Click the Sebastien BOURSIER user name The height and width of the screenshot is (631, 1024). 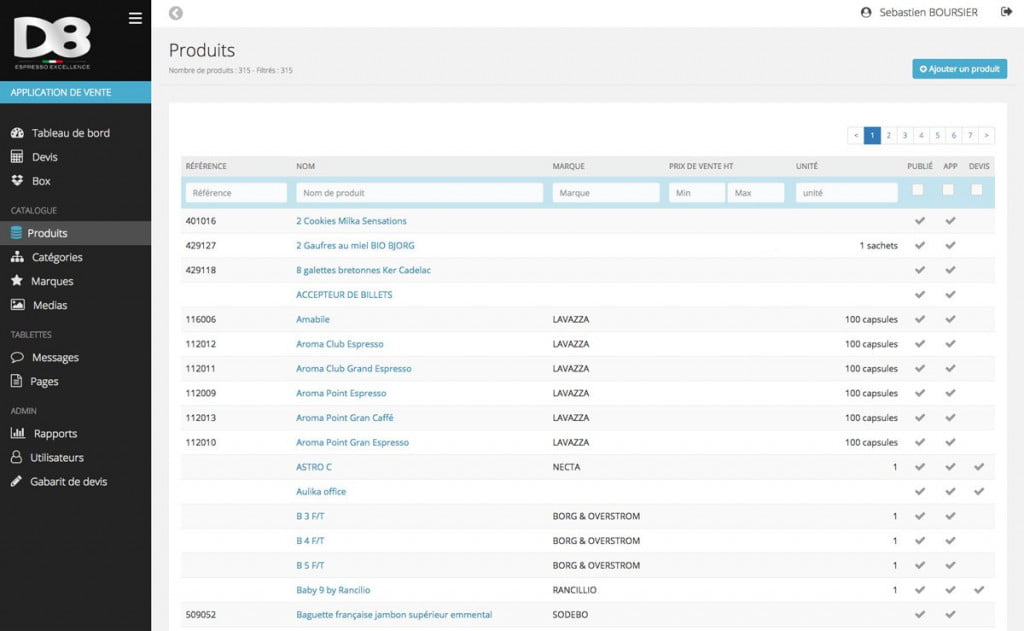[928, 12]
